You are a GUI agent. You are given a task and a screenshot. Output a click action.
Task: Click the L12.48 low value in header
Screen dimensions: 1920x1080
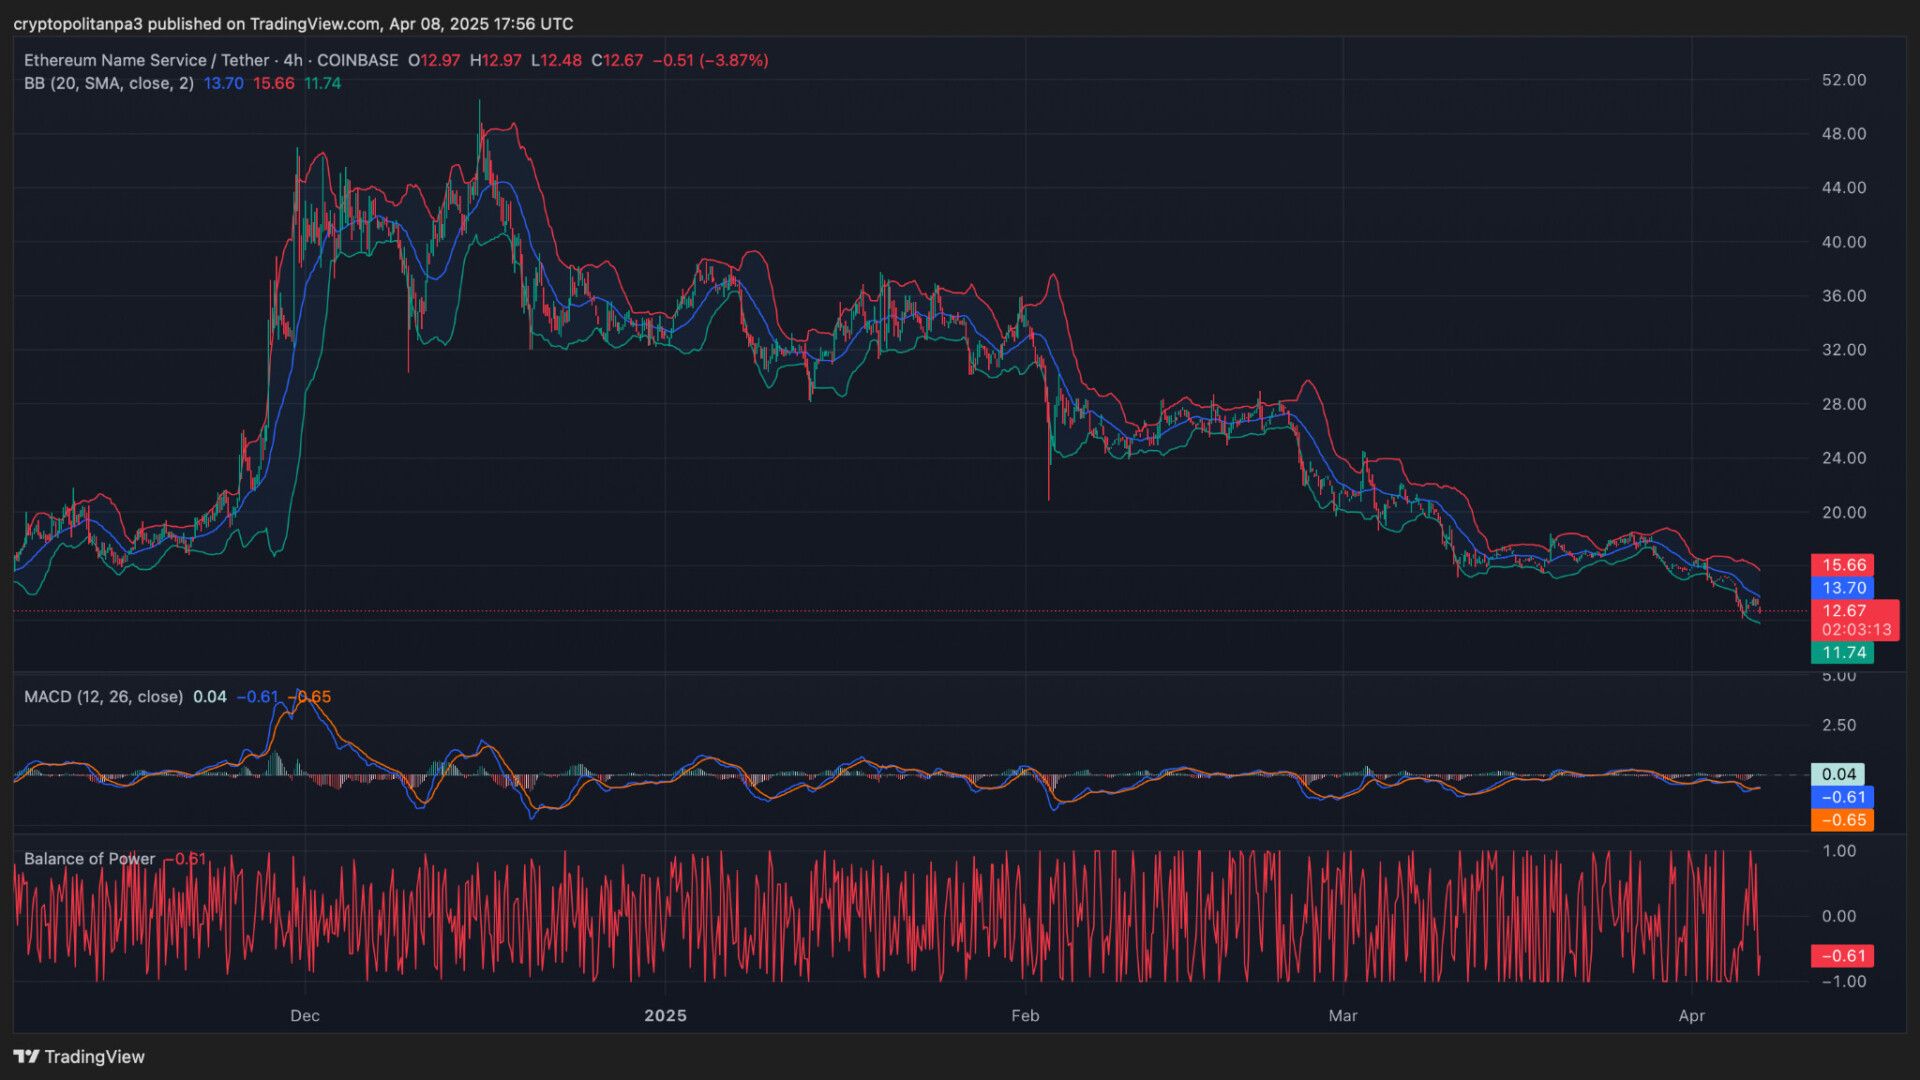pos(556,60)
